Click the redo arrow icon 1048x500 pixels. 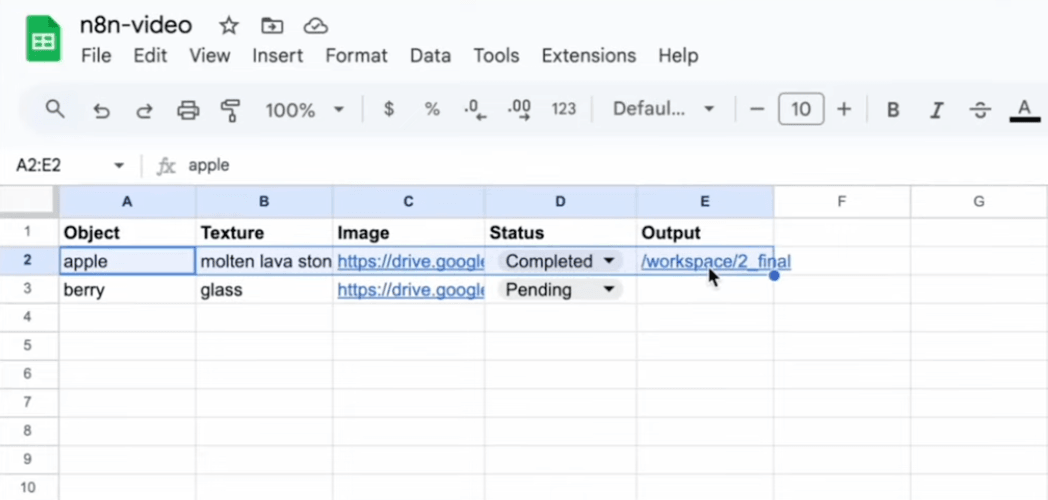pos(144,110)
